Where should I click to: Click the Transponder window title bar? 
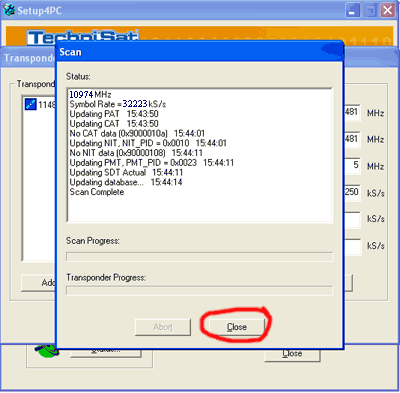click(x=29, y=58)
